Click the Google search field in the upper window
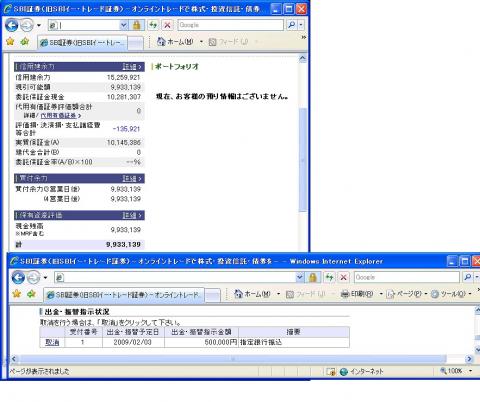Viewport: 480px width, 402px height. pos(231,25)
